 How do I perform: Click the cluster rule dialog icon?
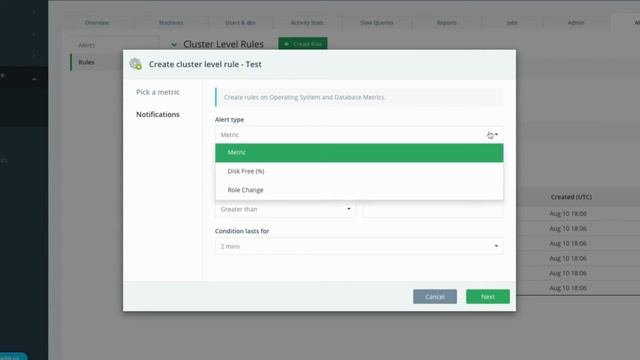[136, 64]
